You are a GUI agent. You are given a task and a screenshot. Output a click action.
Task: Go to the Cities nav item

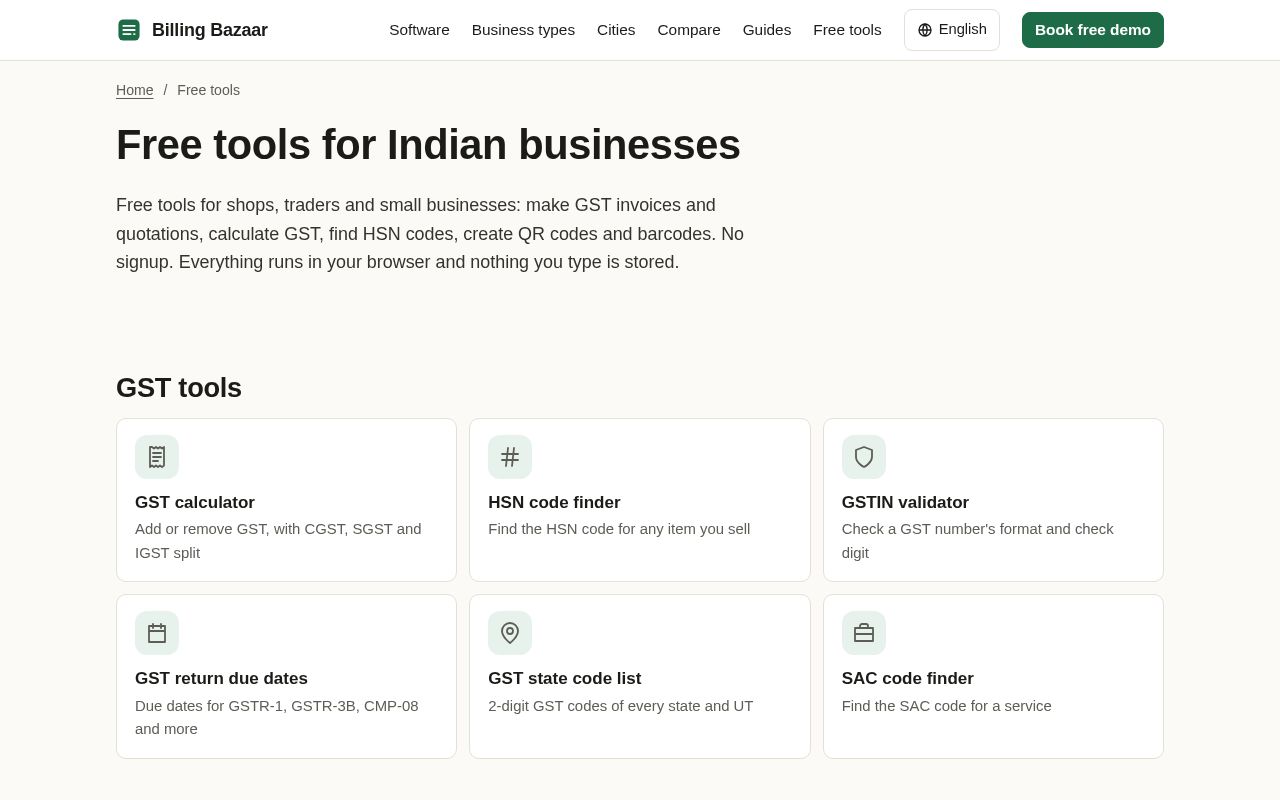click(x=616, y=30)
